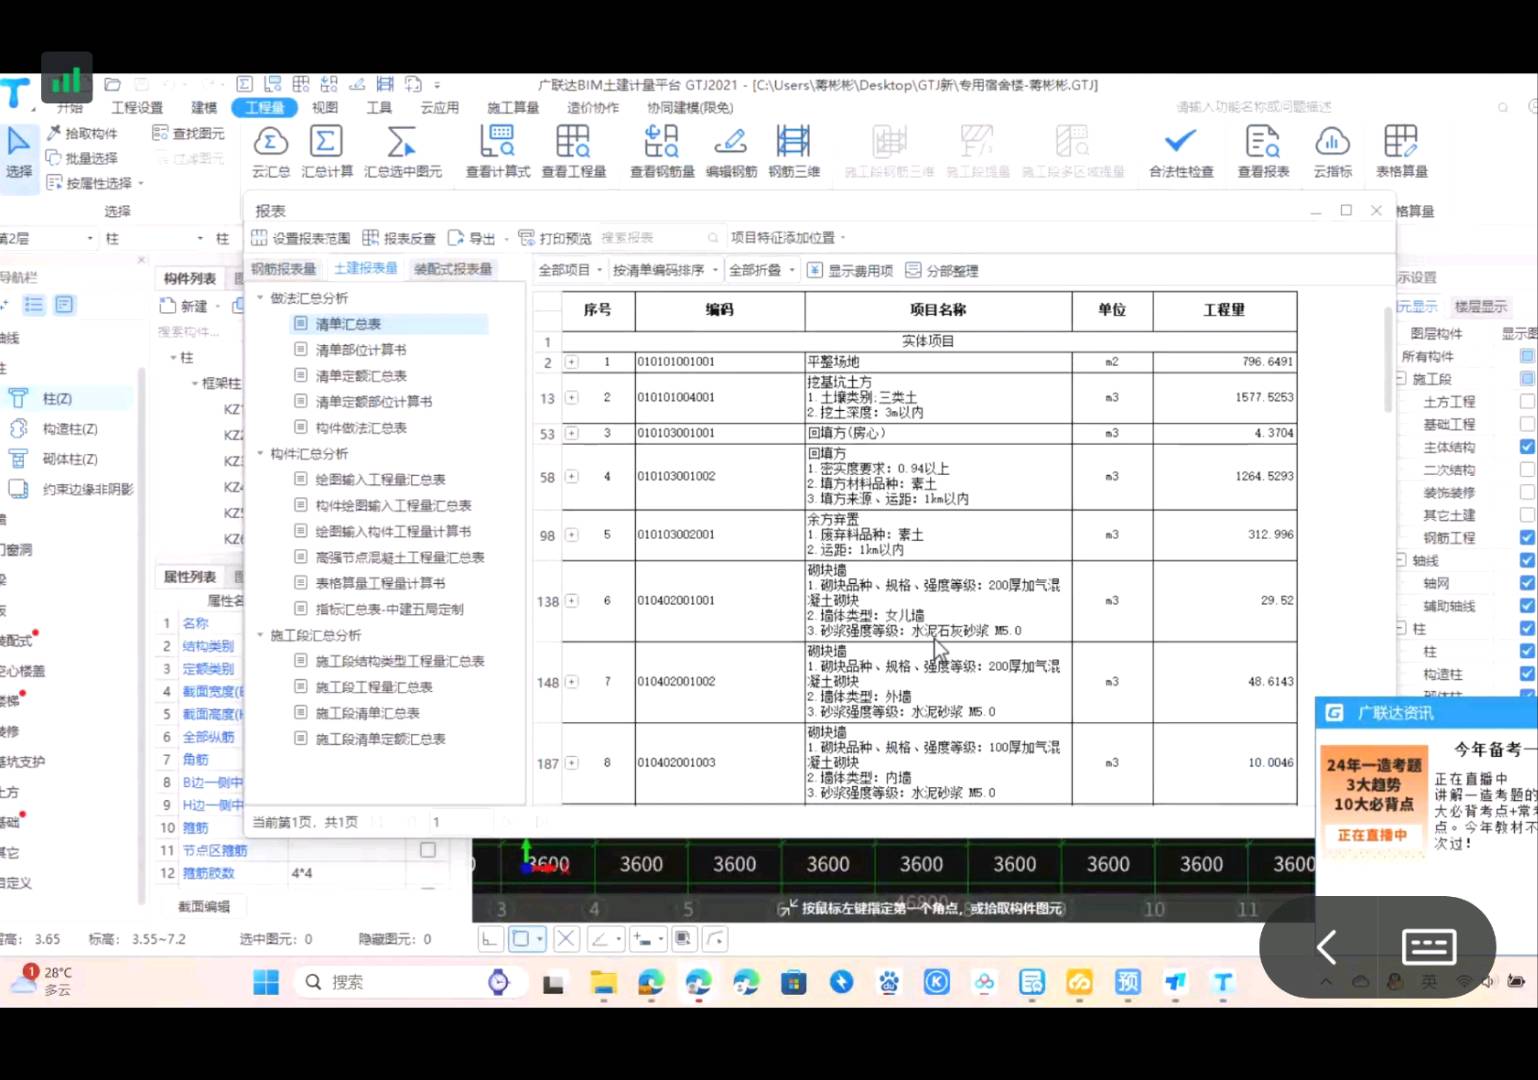Open 施工算量 ribbon tab

pos(513,107)
